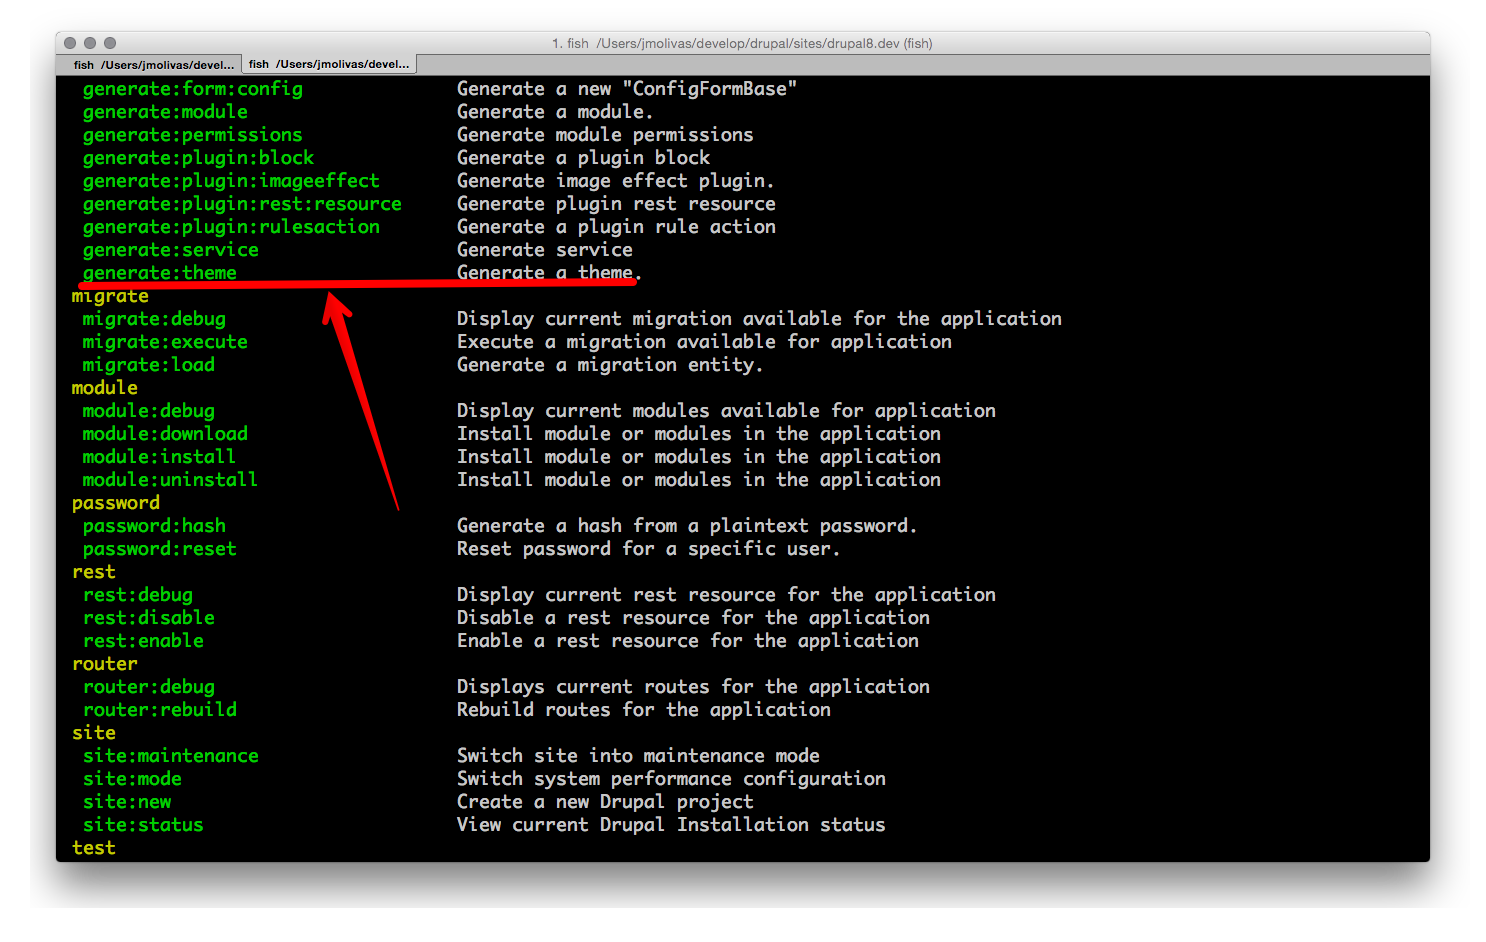Click the description "Generate a module."
Screen dimensions: 1486x942
555,112
